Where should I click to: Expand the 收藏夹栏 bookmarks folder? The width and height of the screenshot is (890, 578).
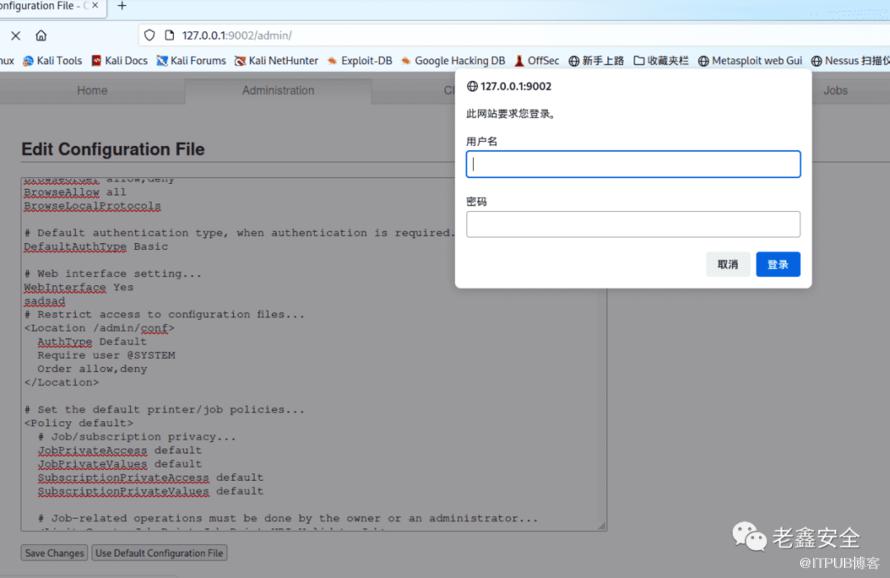pyautogui.click(x=660, y=60)
